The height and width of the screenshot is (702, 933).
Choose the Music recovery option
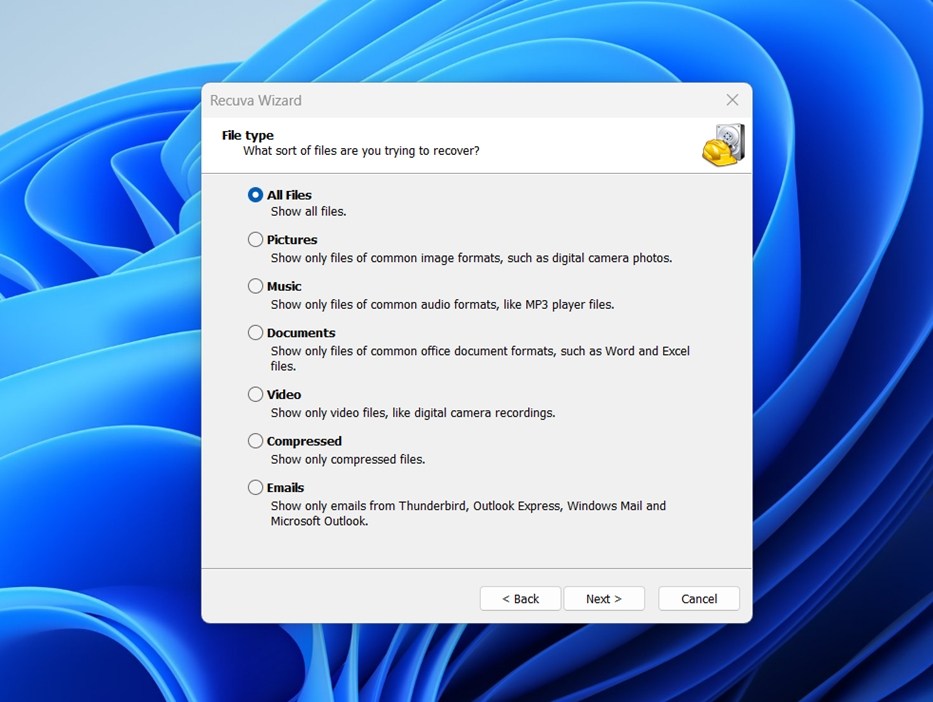[255, 286]
